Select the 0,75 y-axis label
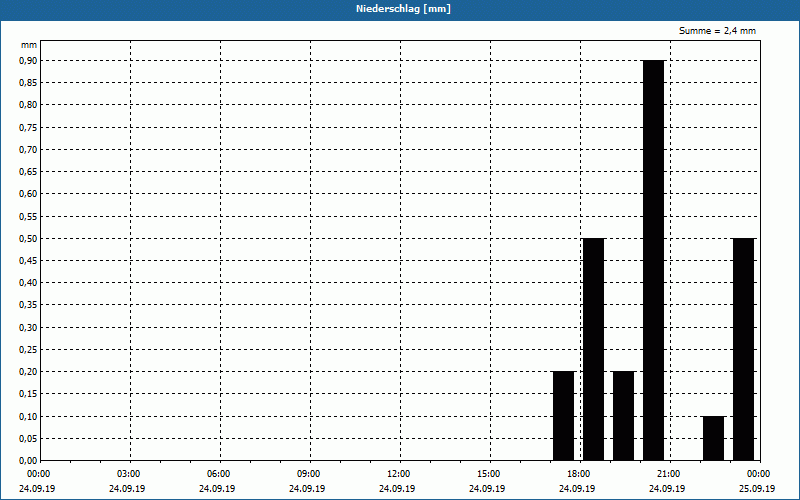The width and height of the screenshot is (800, 500). tap(28, 128)
